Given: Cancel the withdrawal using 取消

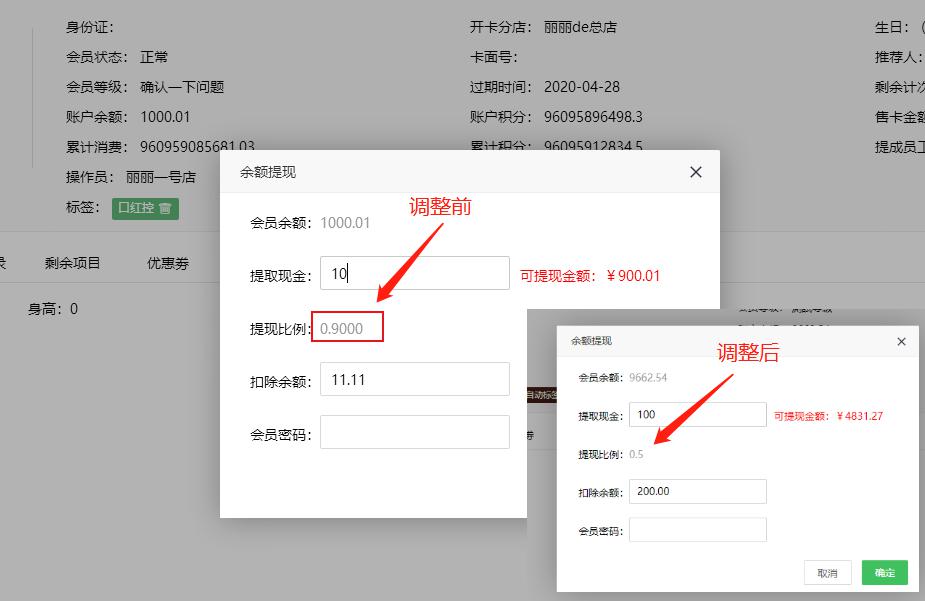Looking at the screenshot, I should (827, 572).
